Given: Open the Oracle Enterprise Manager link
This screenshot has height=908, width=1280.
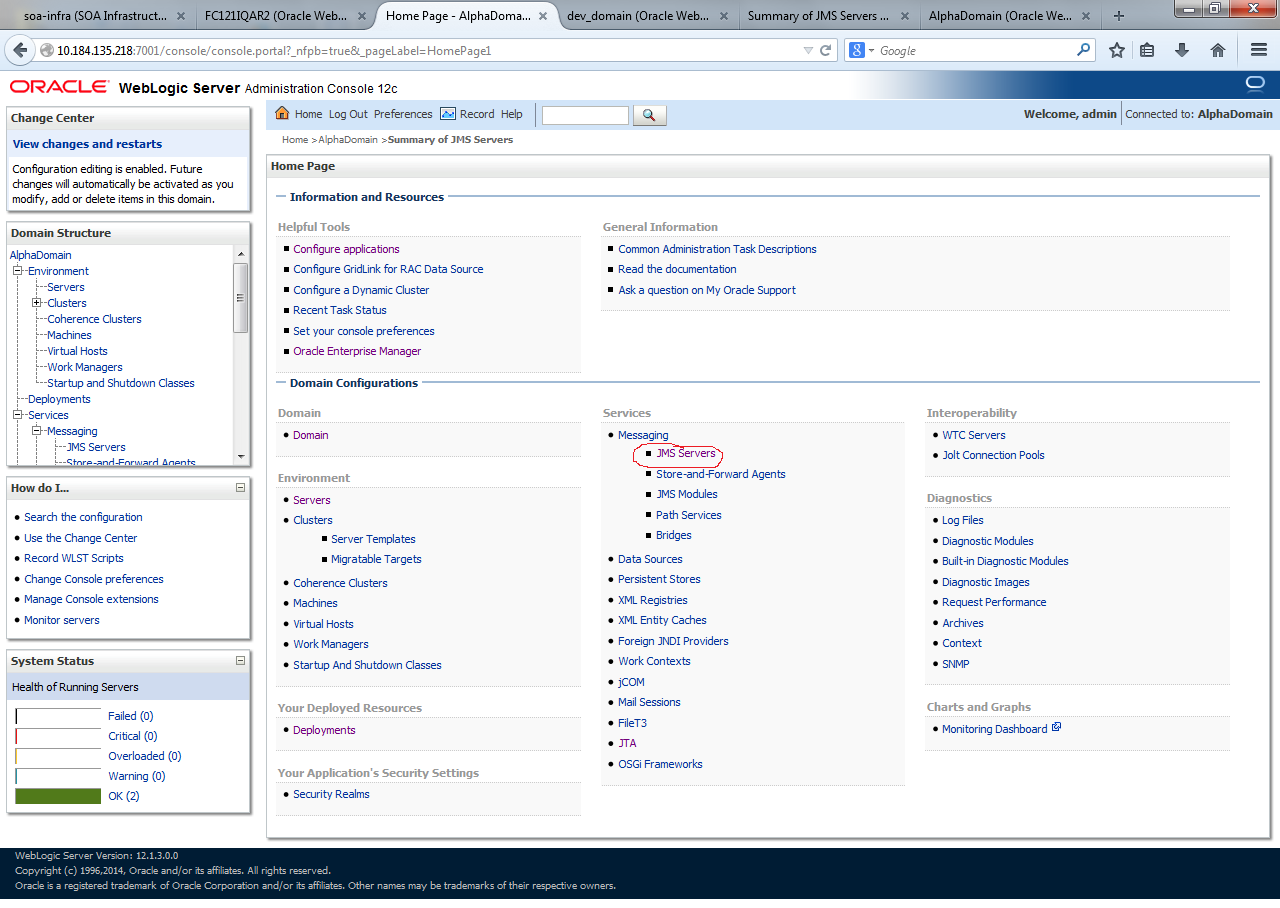Looking at the screenshot, I should [357, 351].
